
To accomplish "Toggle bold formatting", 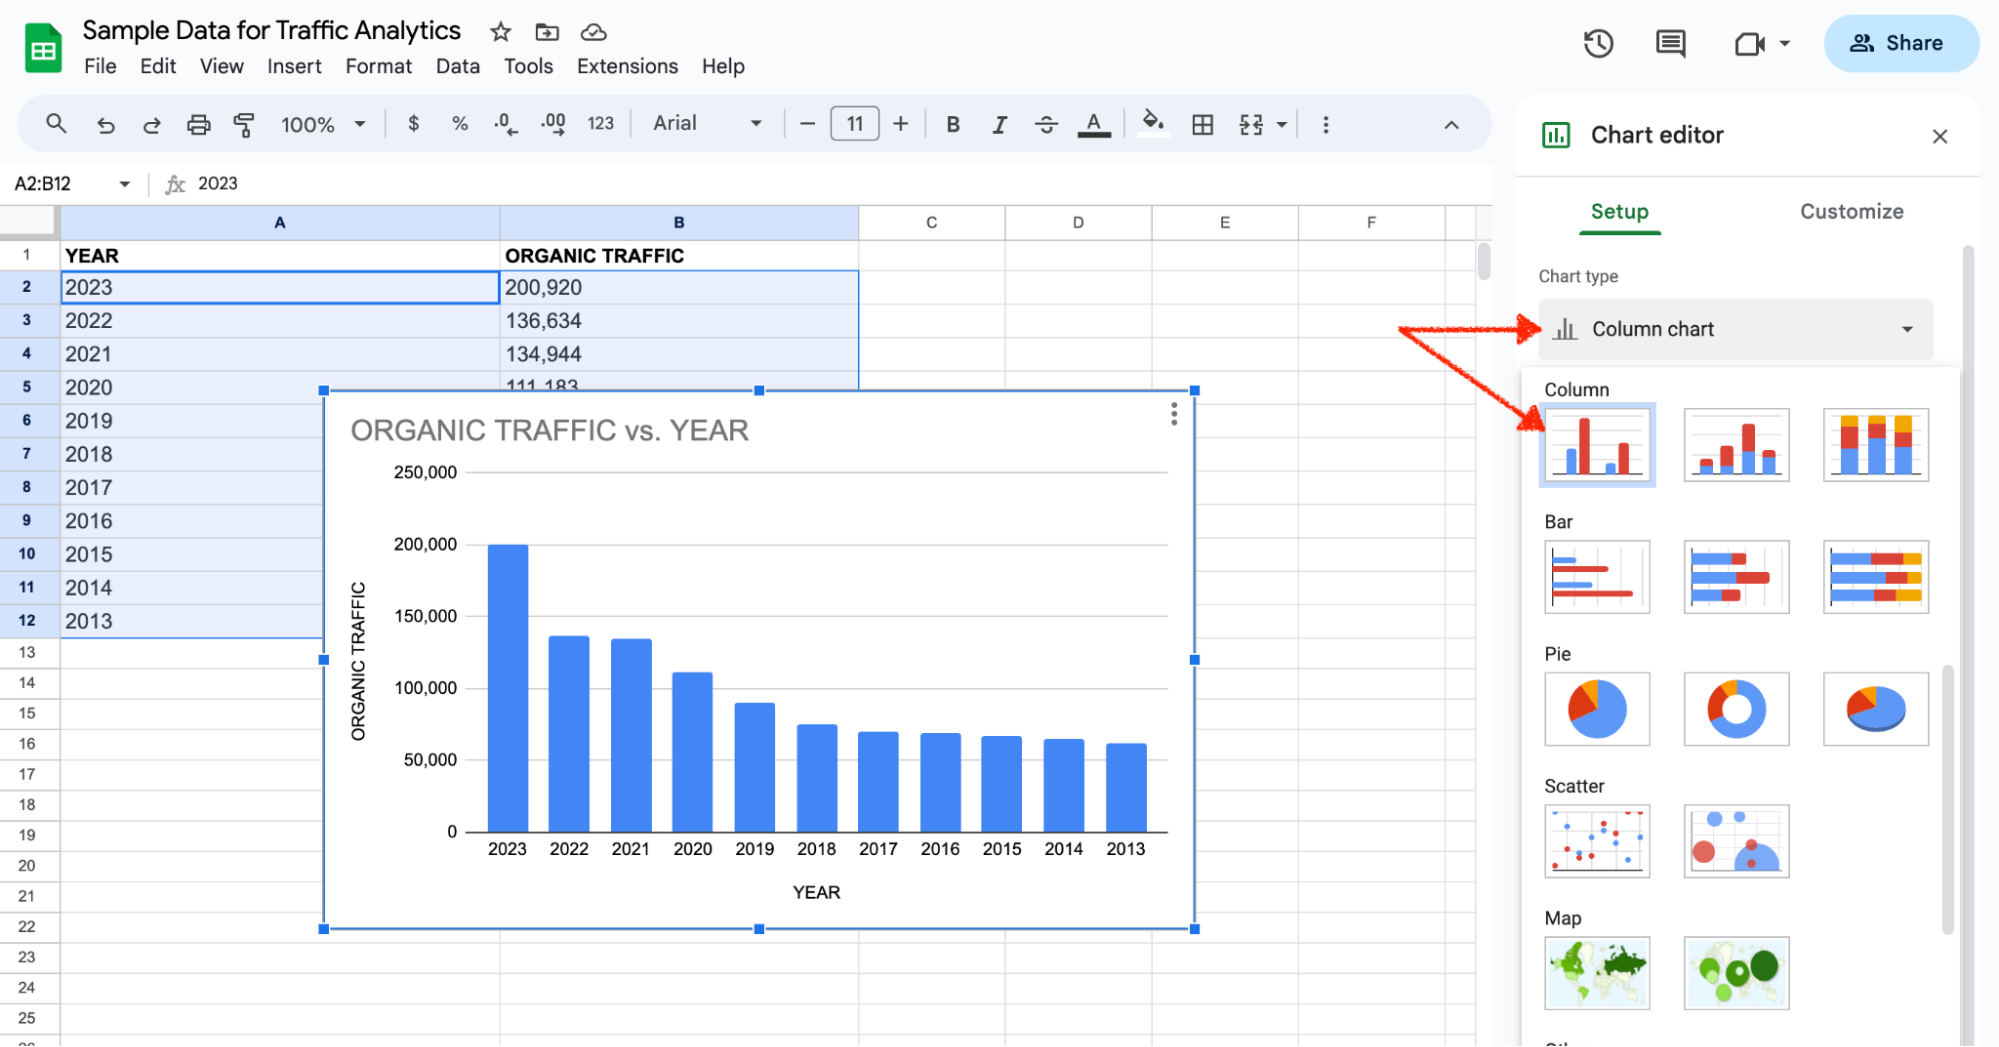I will tap(952, 124).
